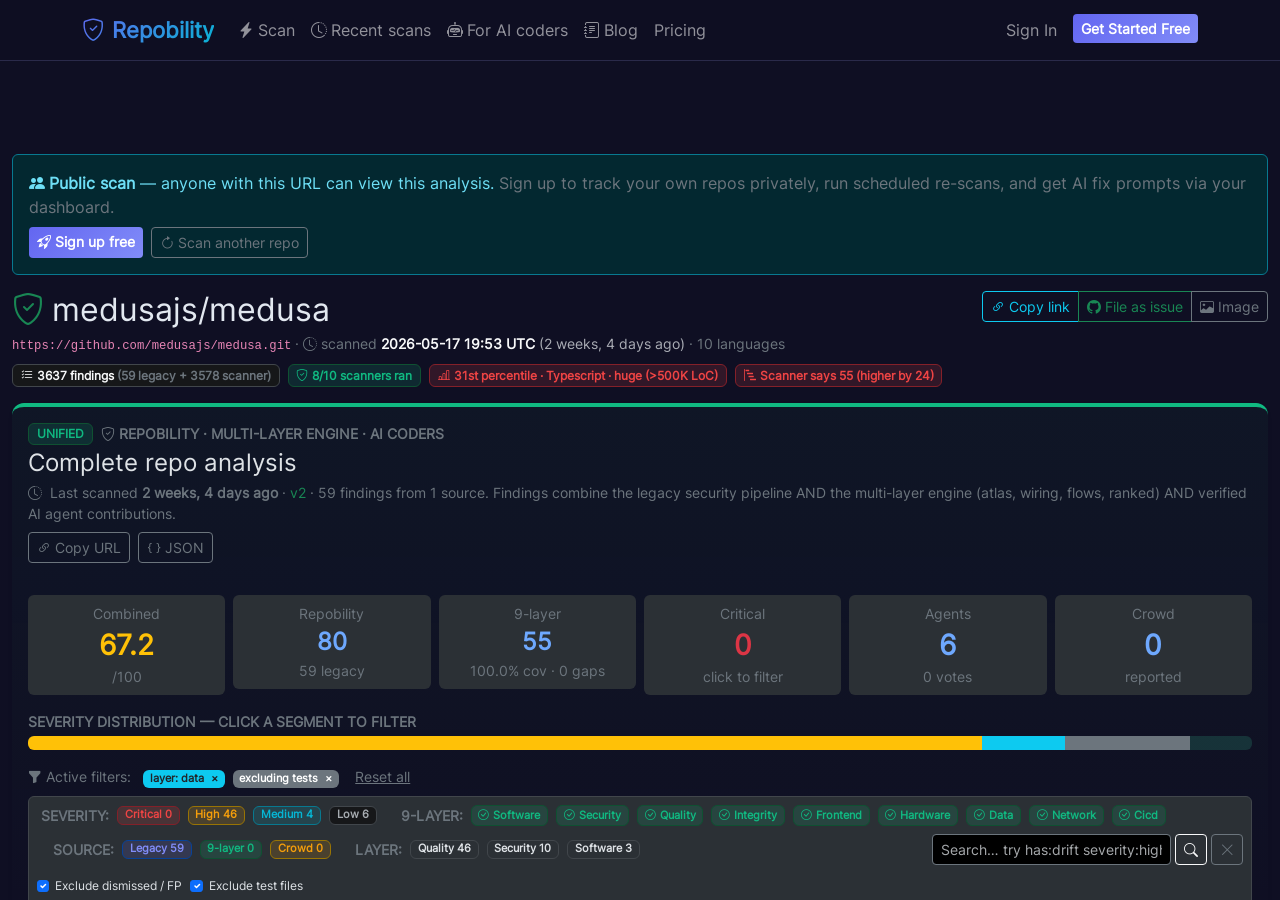Click the funnel icon by Active filters
This screenshot has width=1280, height=900.
(35, 777)
